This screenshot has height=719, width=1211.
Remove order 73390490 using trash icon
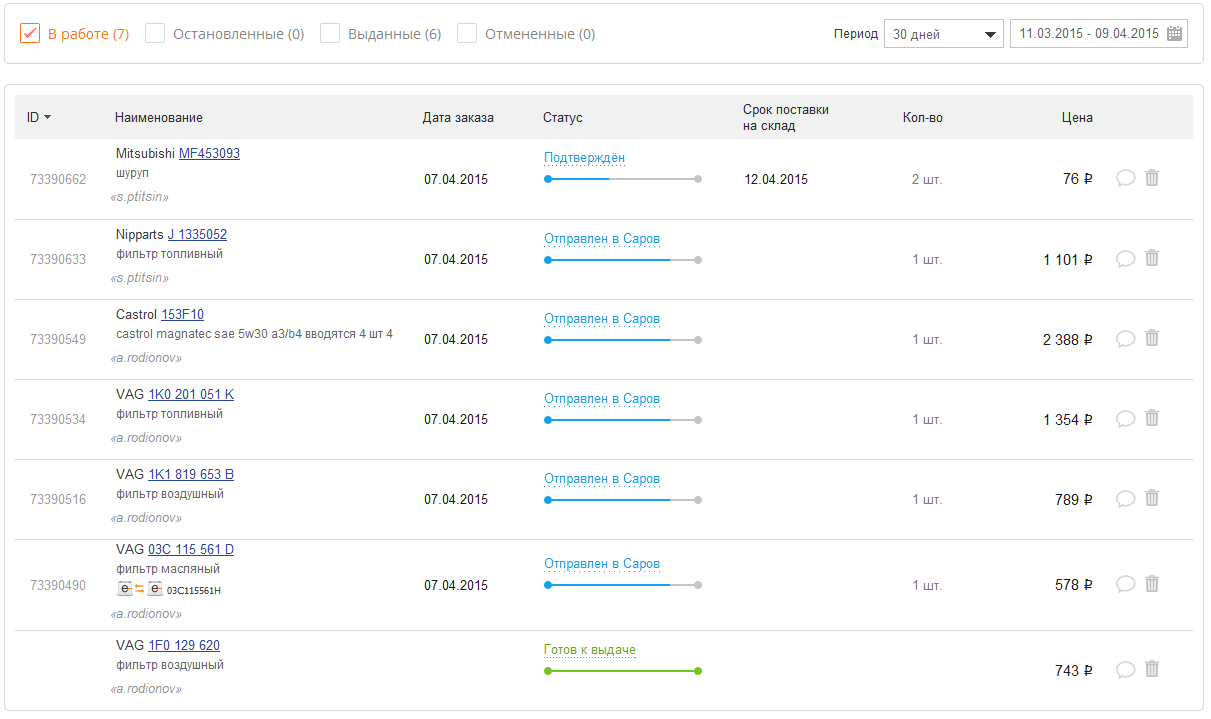[1152, 583]
